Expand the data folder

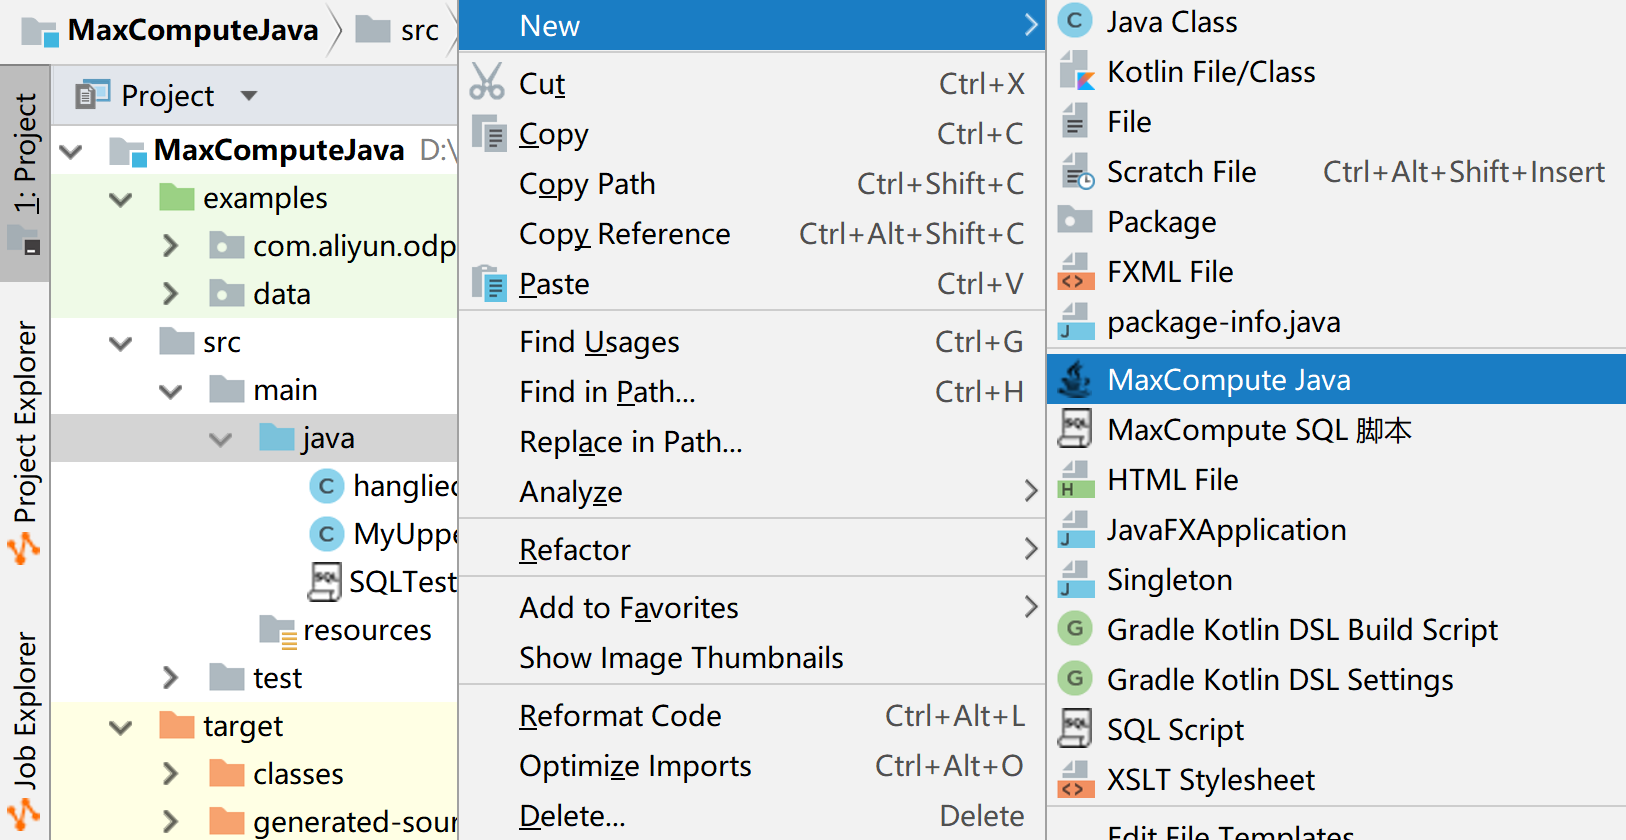pos(170,294)
